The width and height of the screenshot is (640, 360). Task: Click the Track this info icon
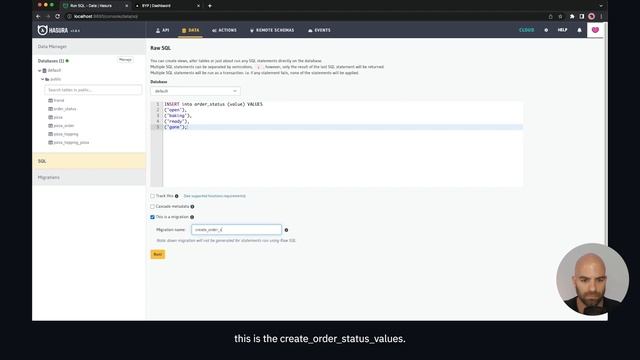[177, 196]
